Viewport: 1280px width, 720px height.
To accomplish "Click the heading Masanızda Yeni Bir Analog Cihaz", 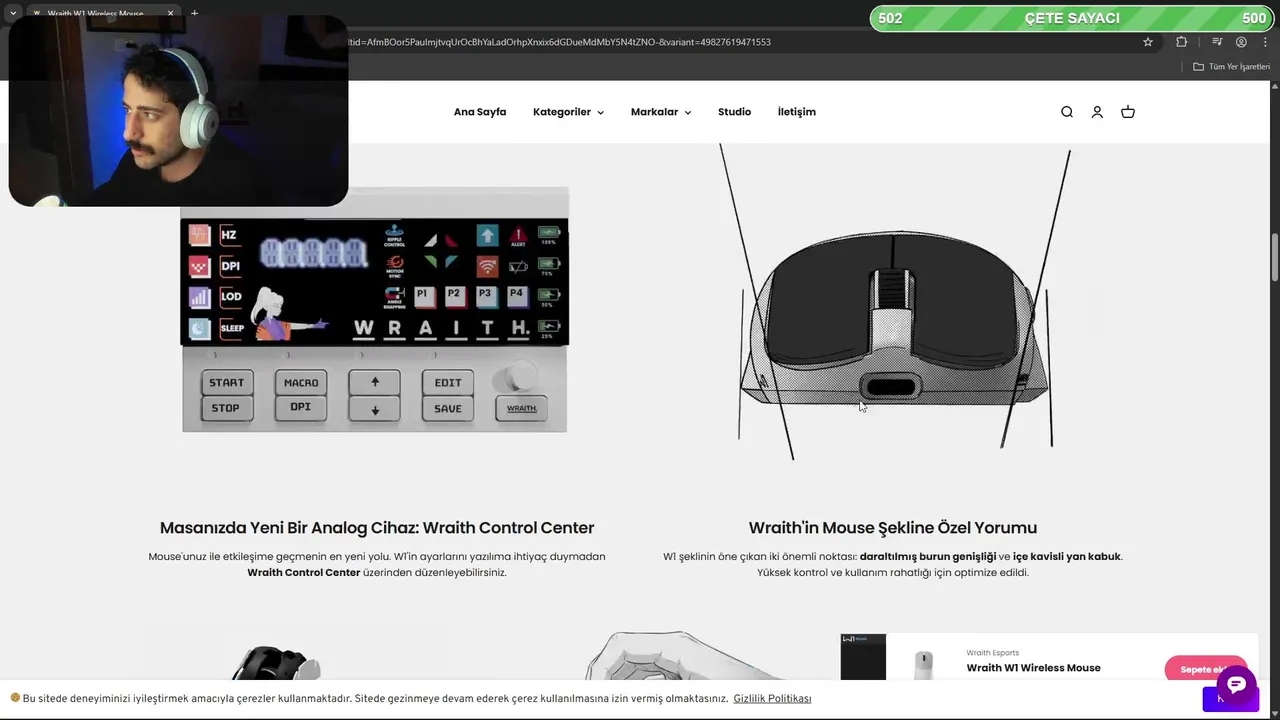I will 377,528.
